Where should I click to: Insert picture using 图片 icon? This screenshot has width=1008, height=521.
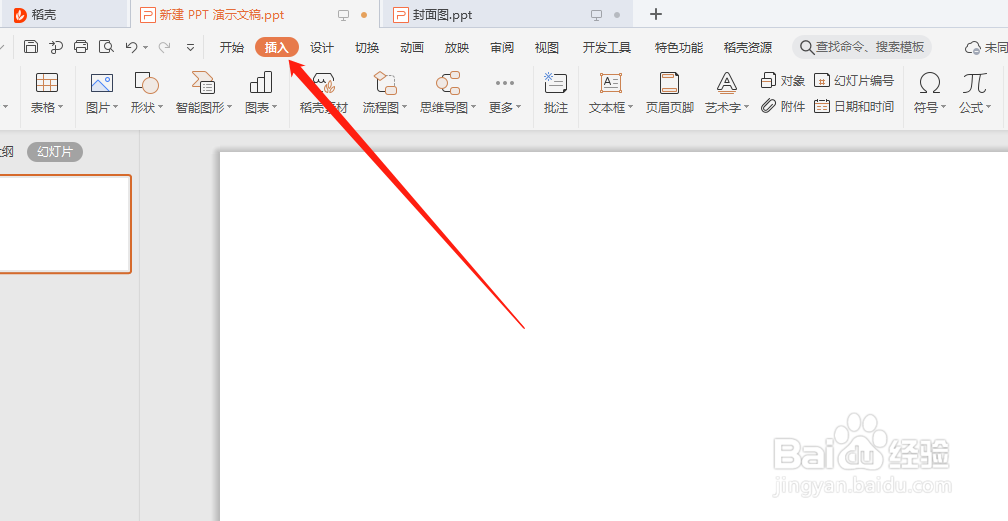point(102,83)
